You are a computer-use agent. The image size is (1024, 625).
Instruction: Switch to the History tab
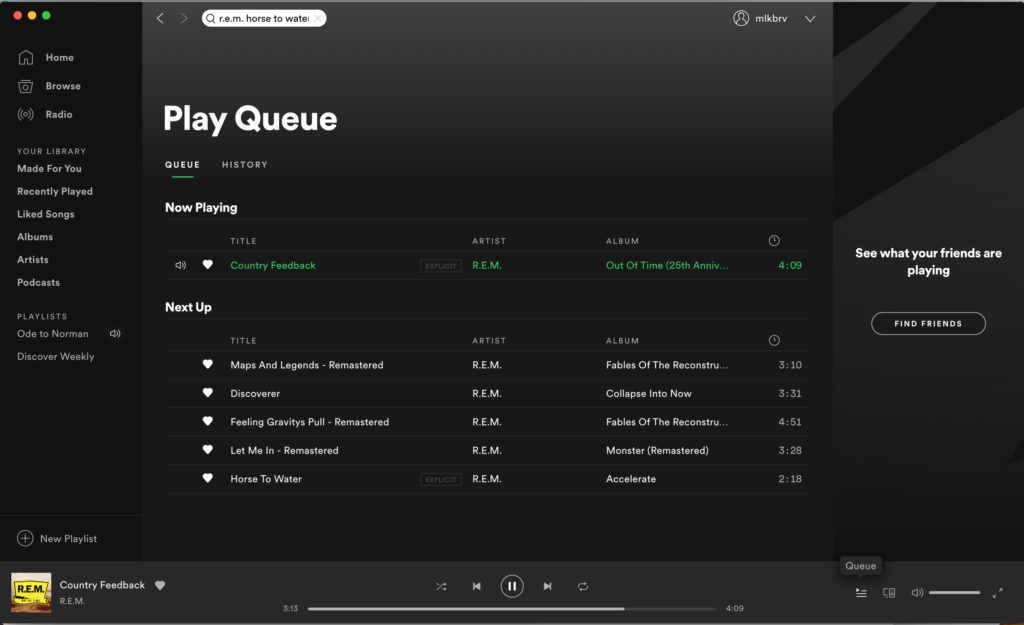click(x=245, y=165)
